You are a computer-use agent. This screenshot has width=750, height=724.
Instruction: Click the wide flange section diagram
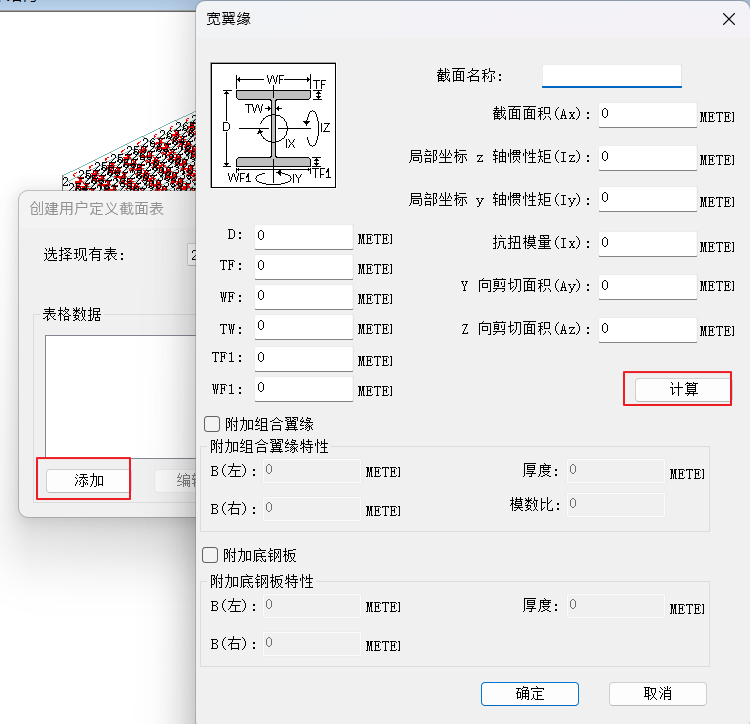pos(273,125)
